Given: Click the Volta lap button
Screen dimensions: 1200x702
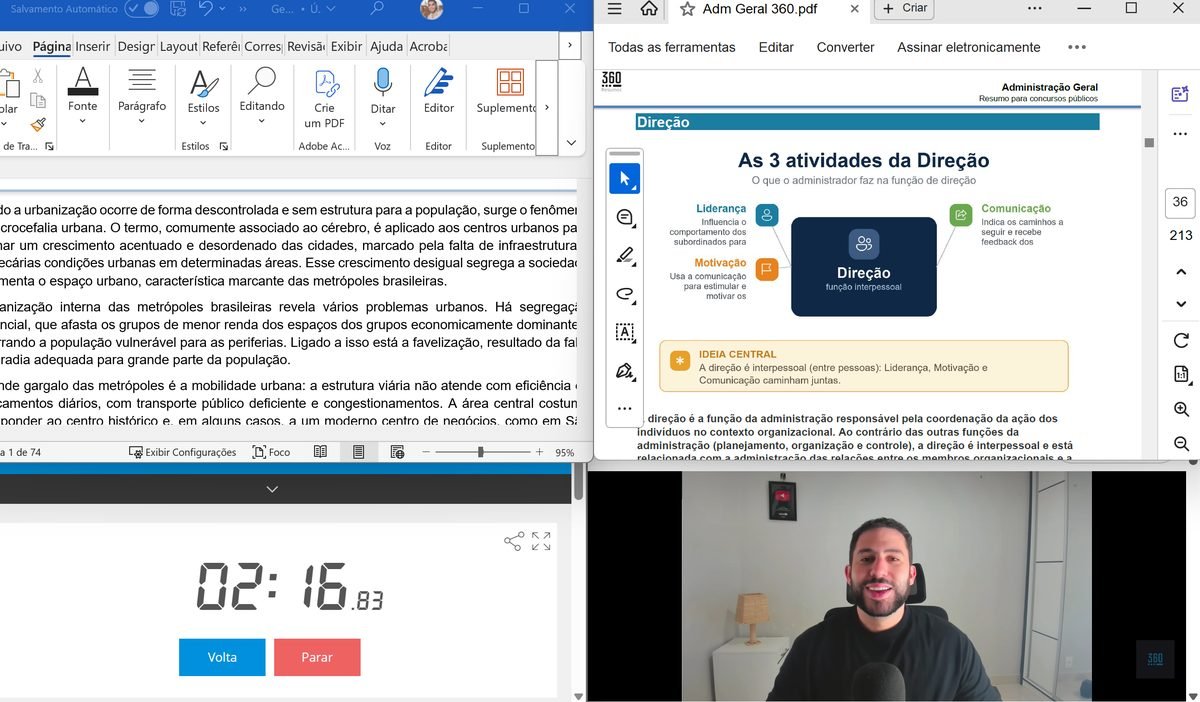Looking at the screenshot, I should pos(222,657).
